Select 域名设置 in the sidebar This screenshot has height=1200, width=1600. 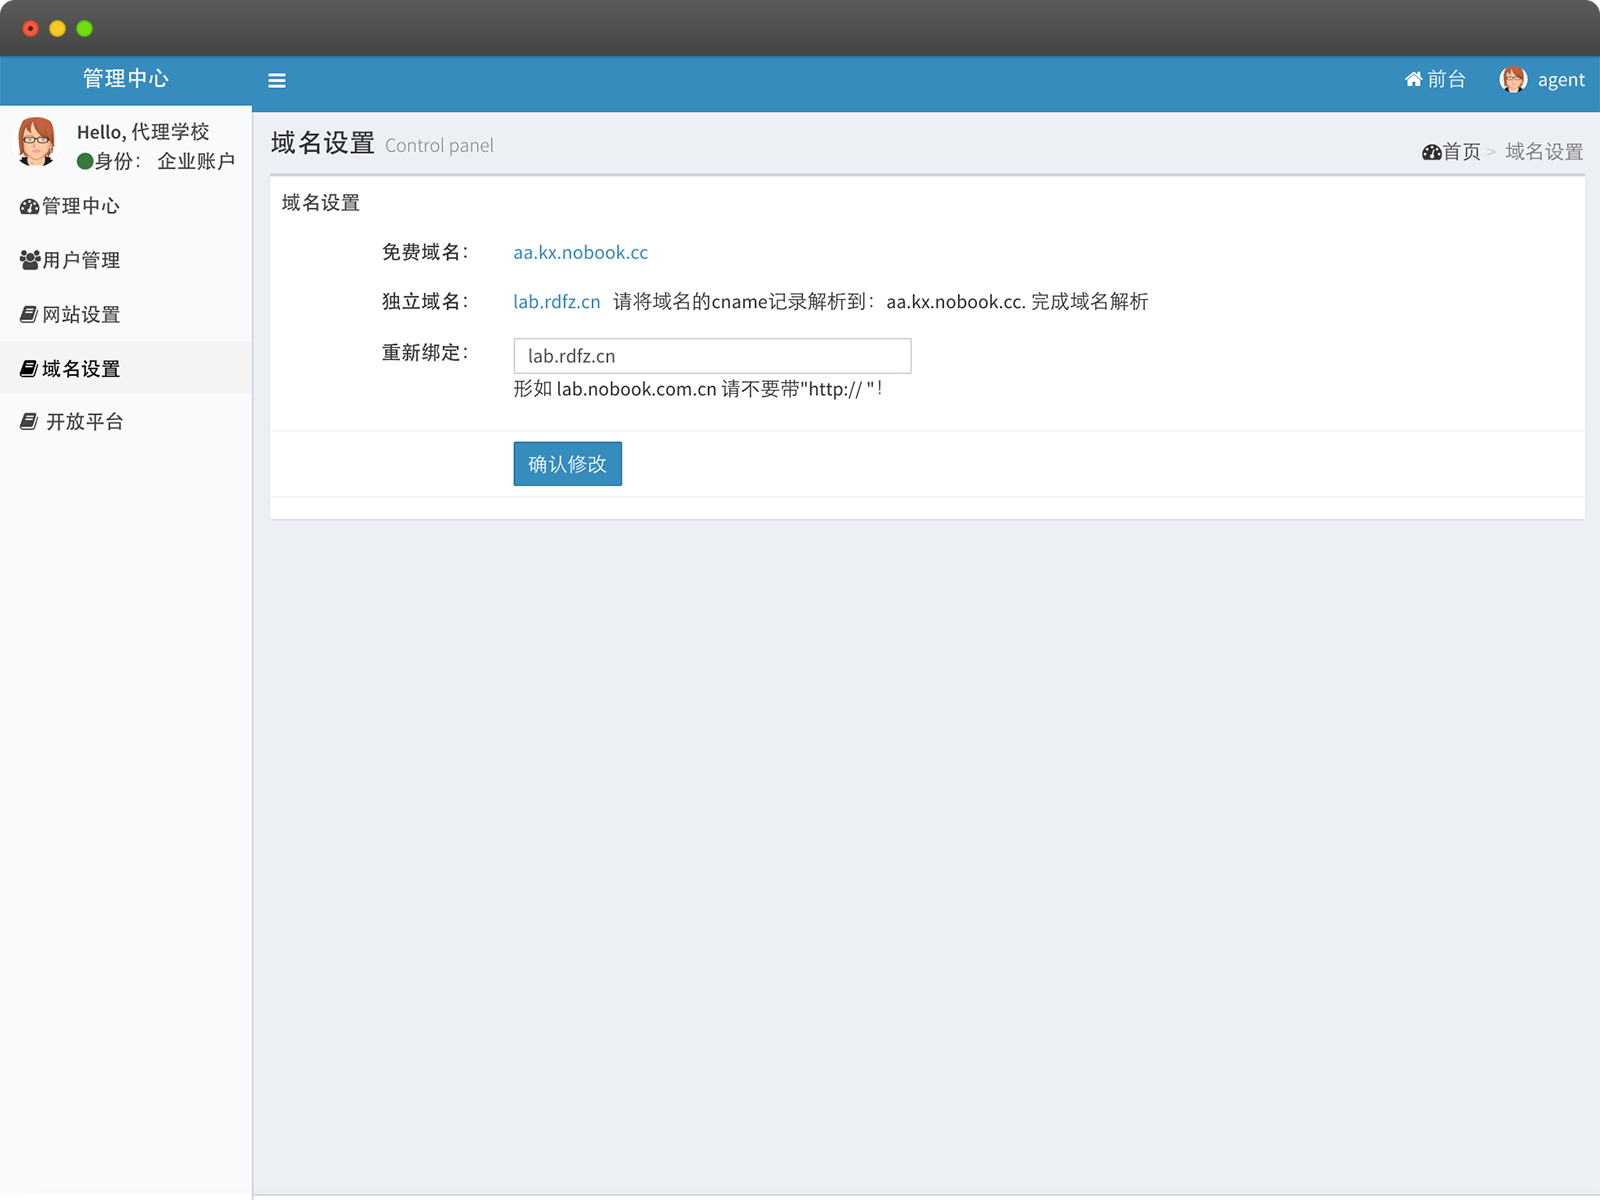click(81, 369)
